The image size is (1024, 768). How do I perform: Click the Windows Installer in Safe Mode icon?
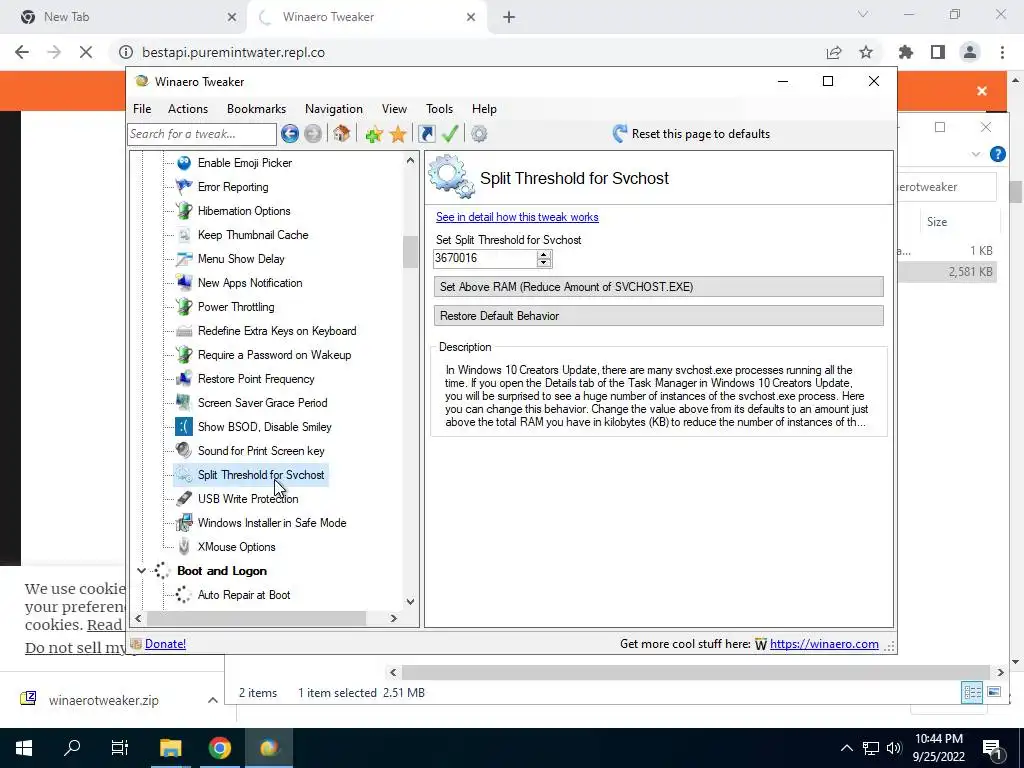pos(184,522)
